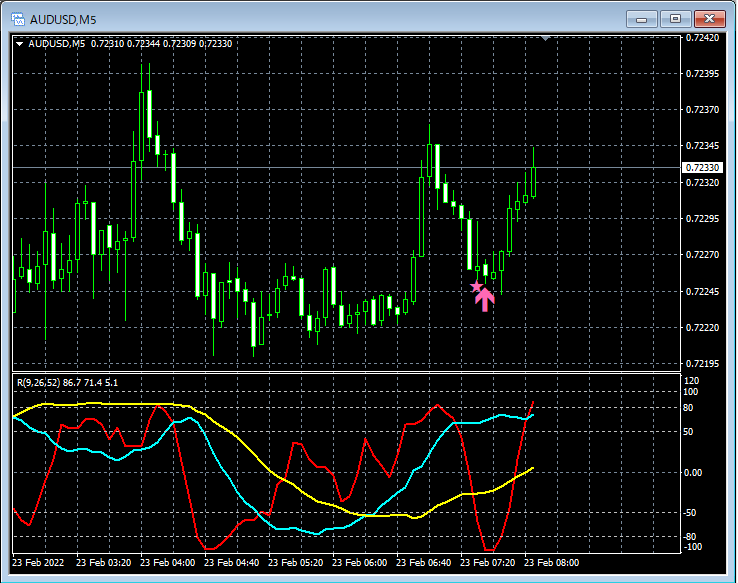Click the 23 Feb 04:00 time label
Screen dimensions: 738x583
tap(168, 563)
